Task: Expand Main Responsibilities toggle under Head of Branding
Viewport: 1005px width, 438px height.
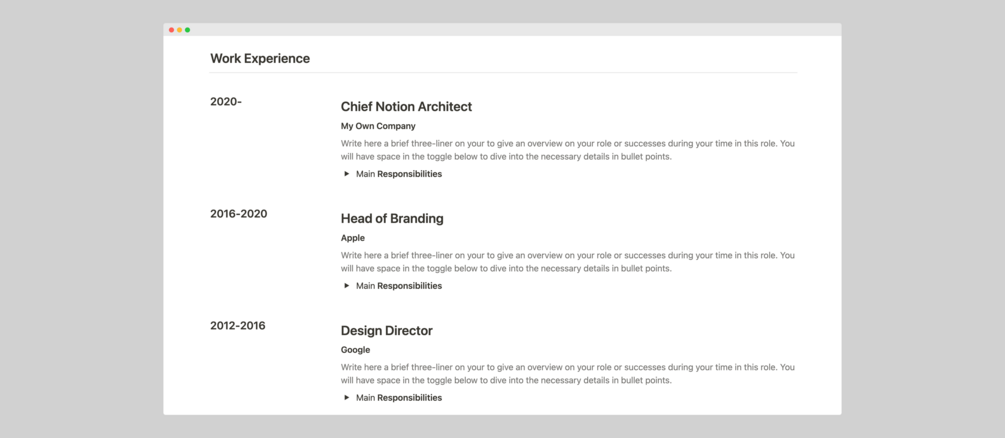Action: (347, 286)
